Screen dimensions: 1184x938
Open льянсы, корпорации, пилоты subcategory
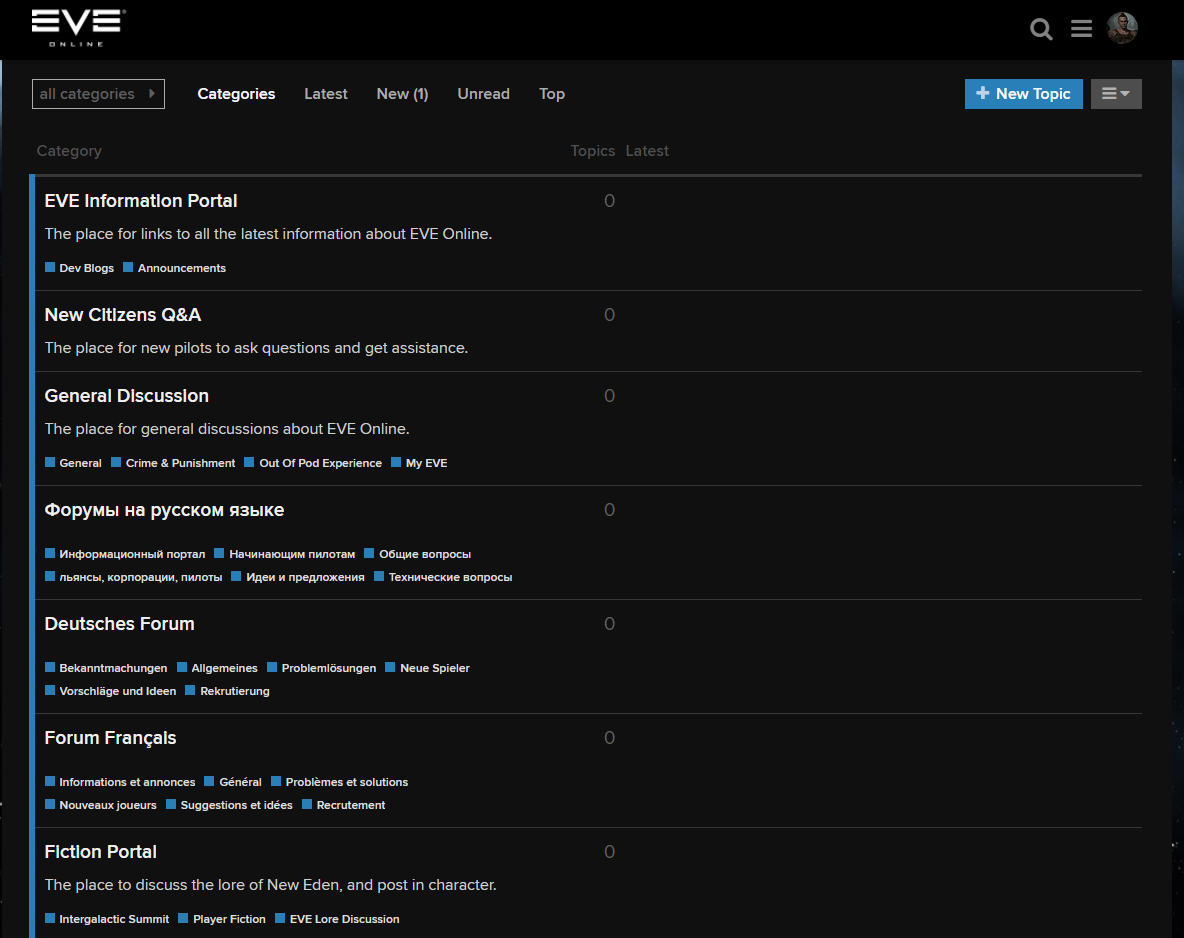[x=133, y=577]
